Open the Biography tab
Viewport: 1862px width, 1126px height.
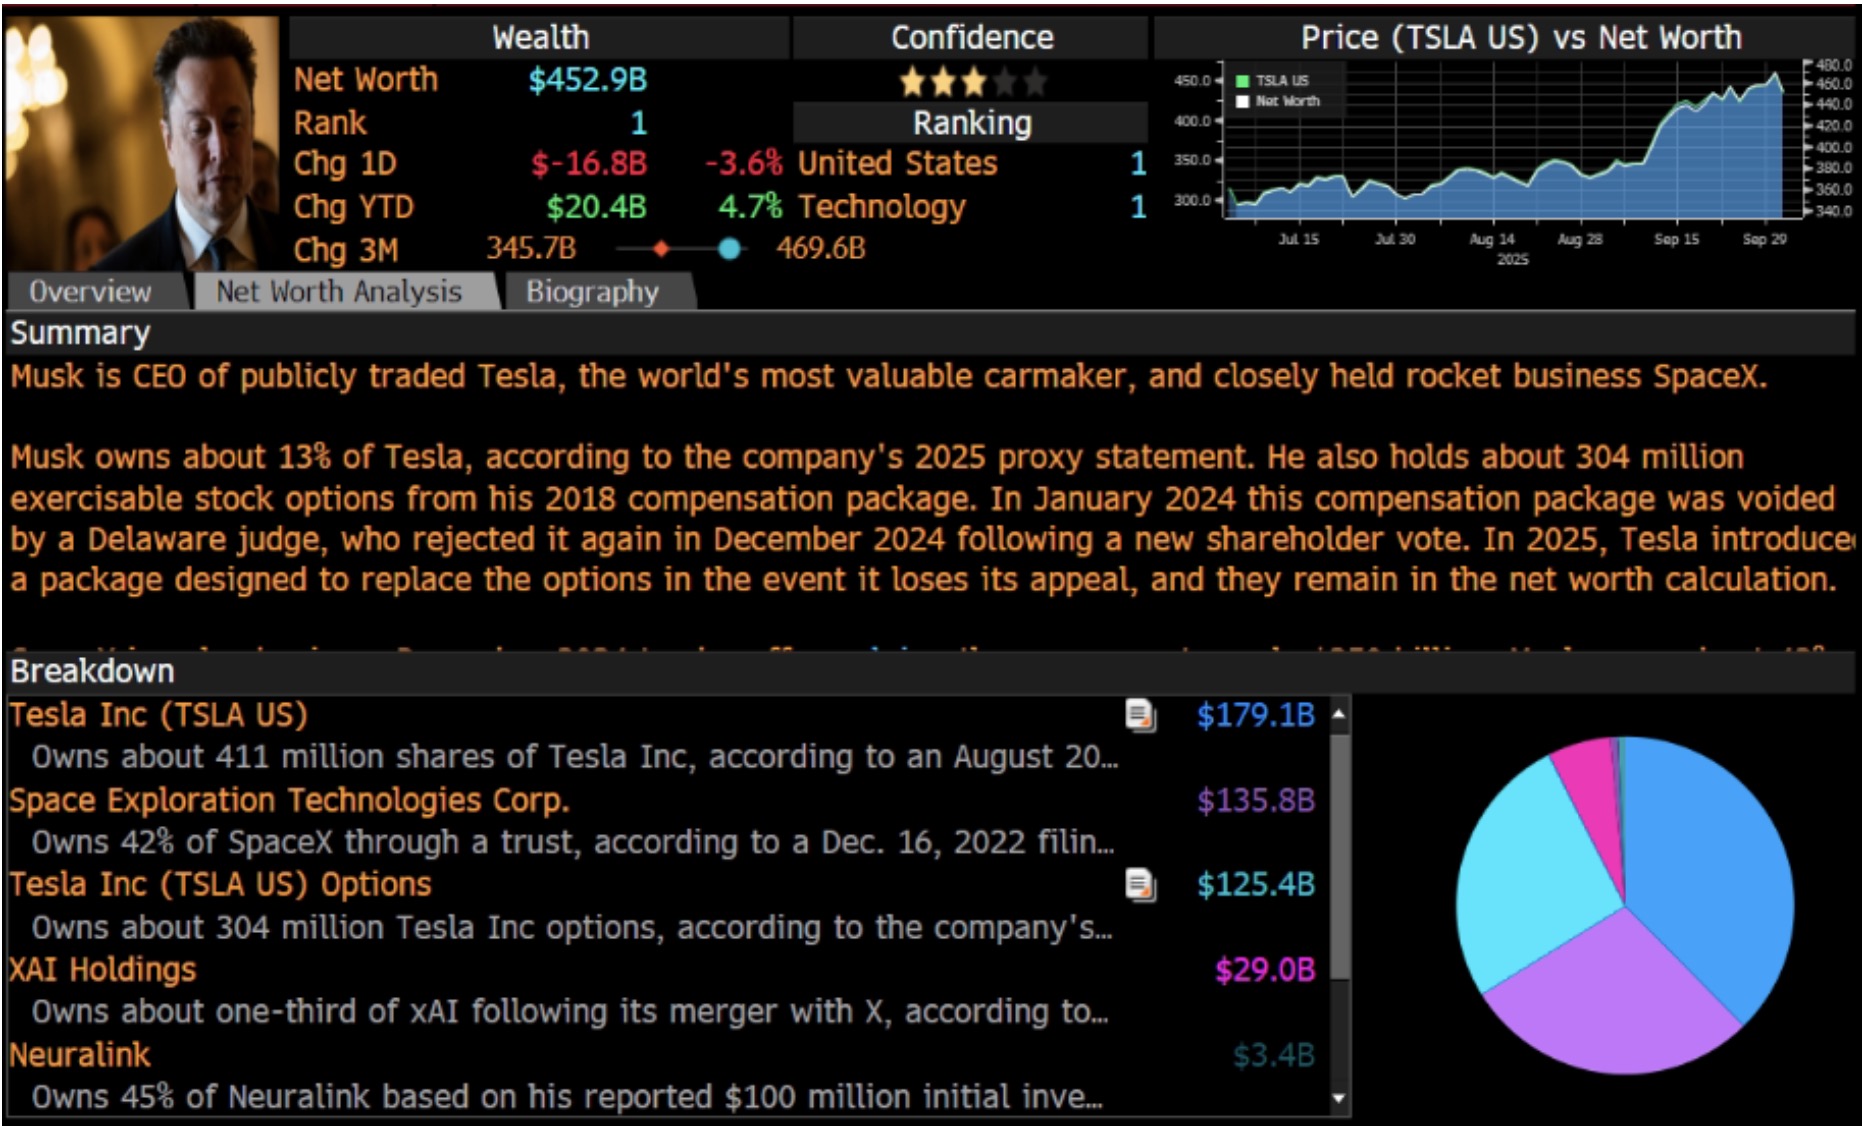click(593, 292)
